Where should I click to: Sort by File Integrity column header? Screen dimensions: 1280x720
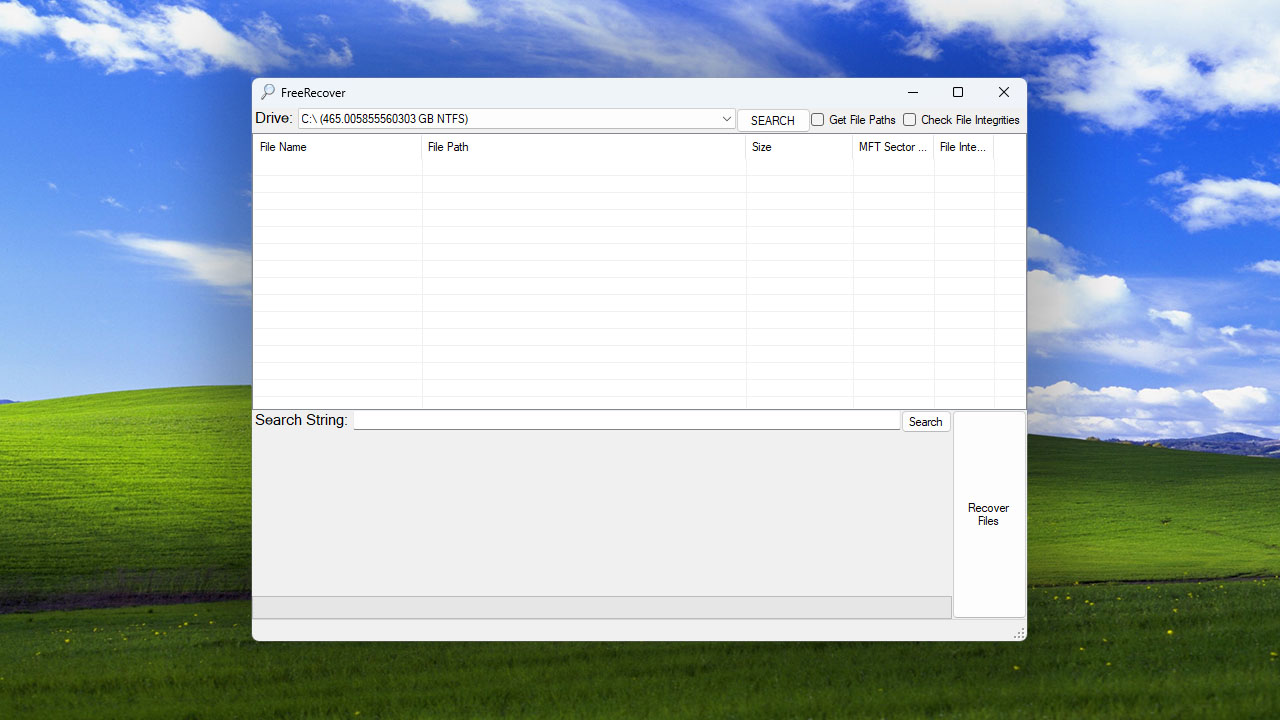(x=964, y=147)
